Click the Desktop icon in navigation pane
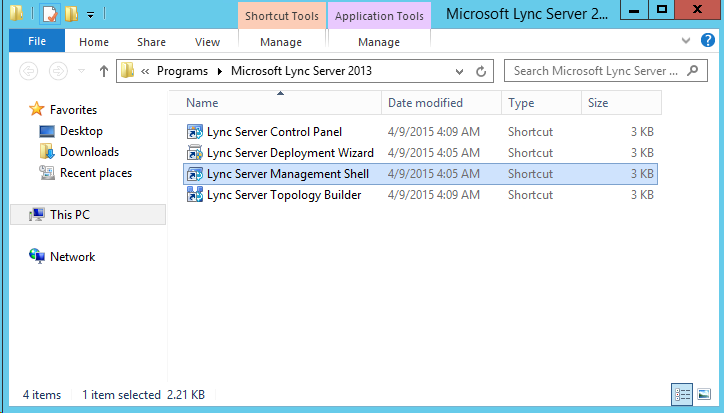The image size is (724, 413). point(47,132)
